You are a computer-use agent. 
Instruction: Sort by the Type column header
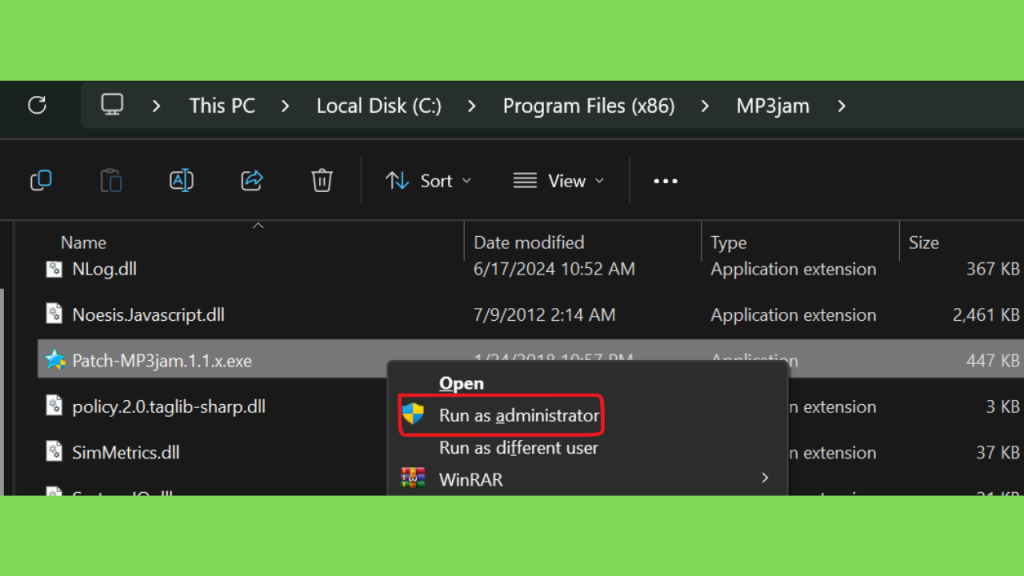click(728, 242)
